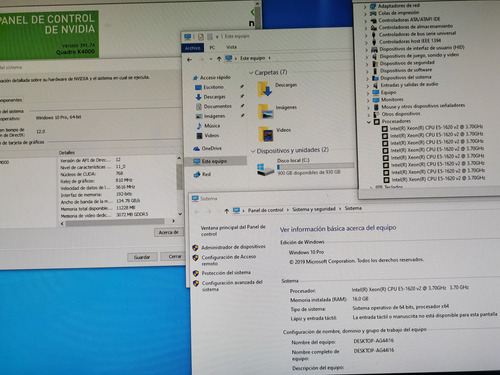Click the Procesadores category icon

[x=377, y=122]
